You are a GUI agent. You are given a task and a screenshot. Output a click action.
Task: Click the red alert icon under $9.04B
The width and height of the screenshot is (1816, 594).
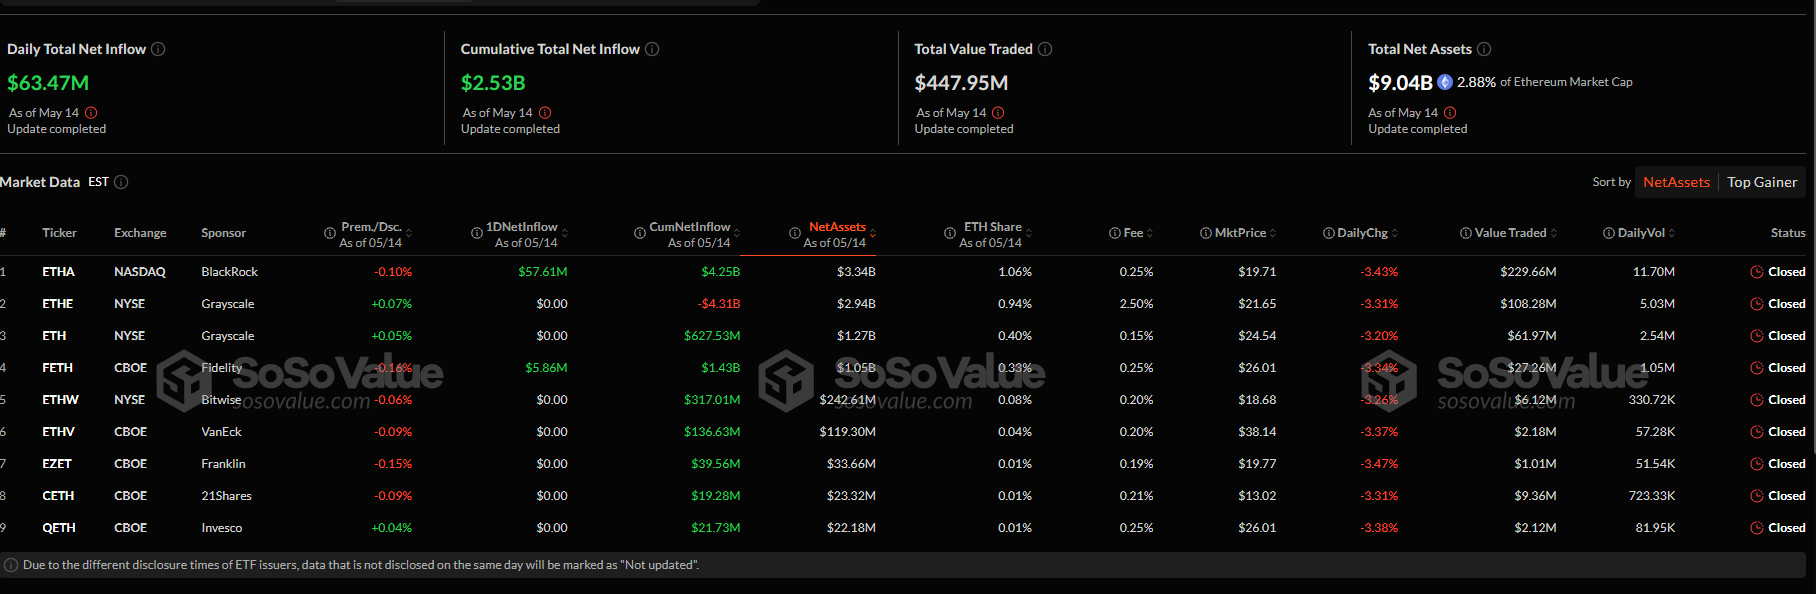(1450, 113)
